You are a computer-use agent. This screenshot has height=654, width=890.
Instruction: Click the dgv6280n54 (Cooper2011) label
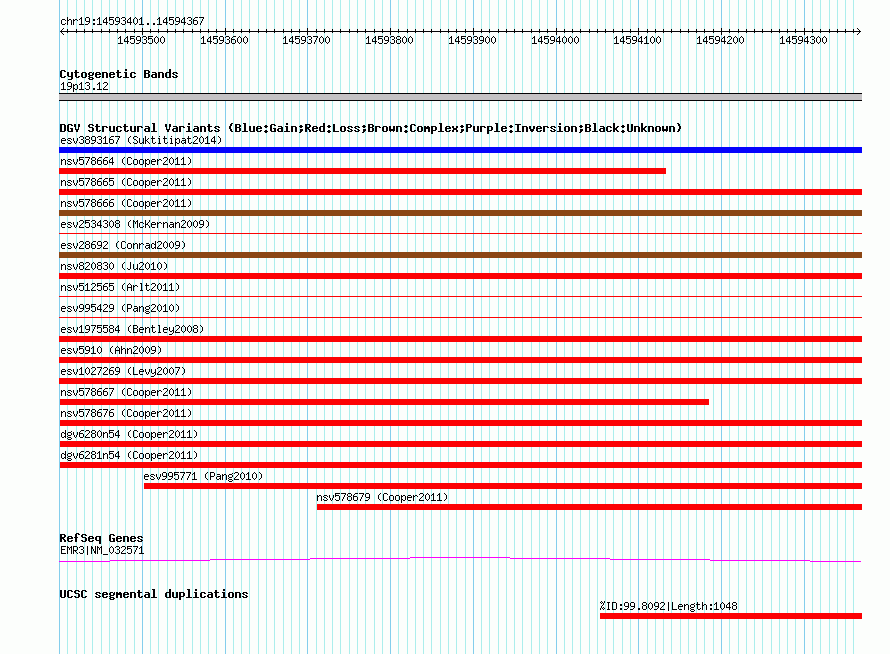pyautogui.click(x=129, y=434)
